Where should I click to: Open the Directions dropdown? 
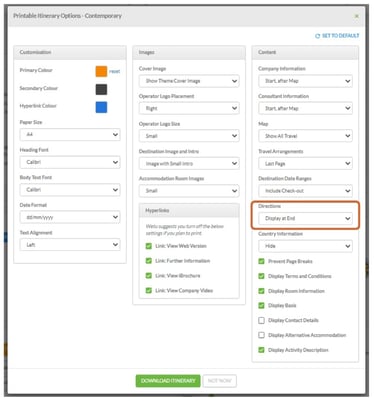tap(305, 219)
